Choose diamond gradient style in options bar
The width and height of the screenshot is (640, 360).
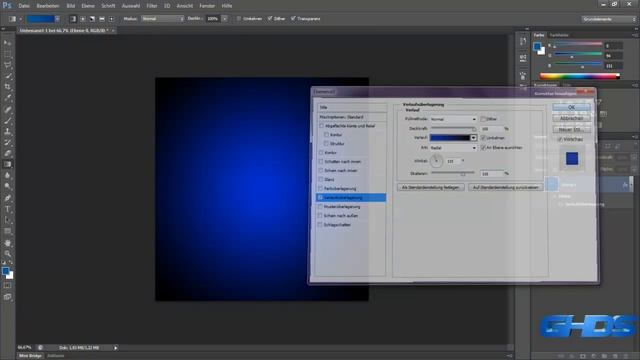pos(111,19)
